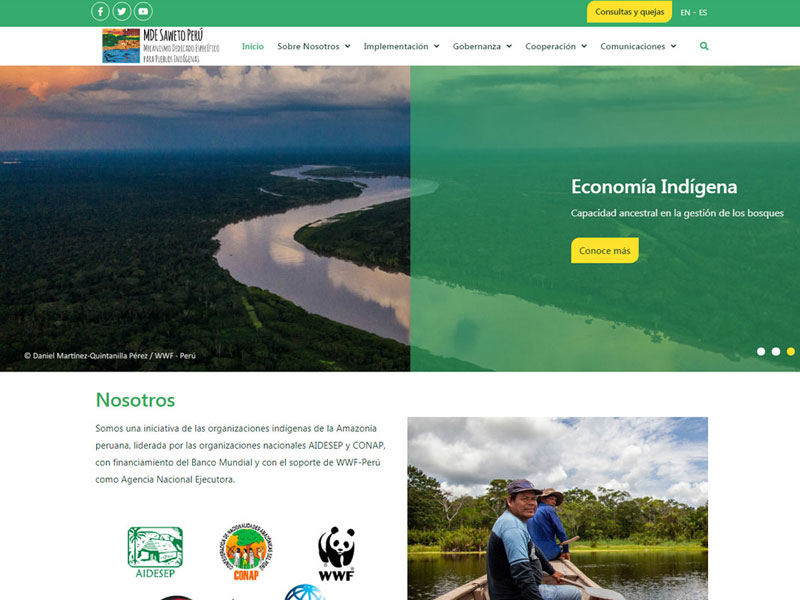Click the WWF panda logo

pyautogui.click(x=336, y=554)
